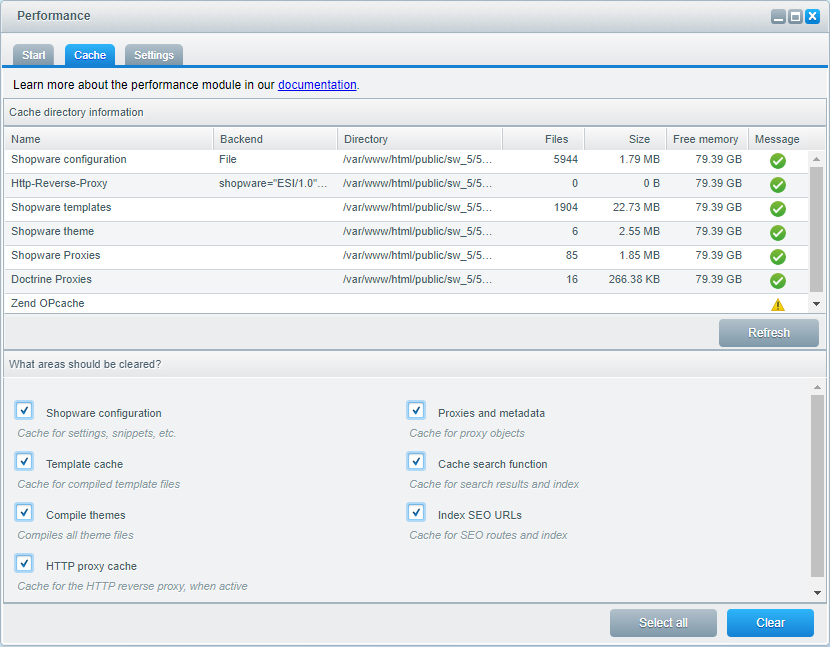Click clear-areas panel scrollbar down arrow
830x647 pixels.
817,593
